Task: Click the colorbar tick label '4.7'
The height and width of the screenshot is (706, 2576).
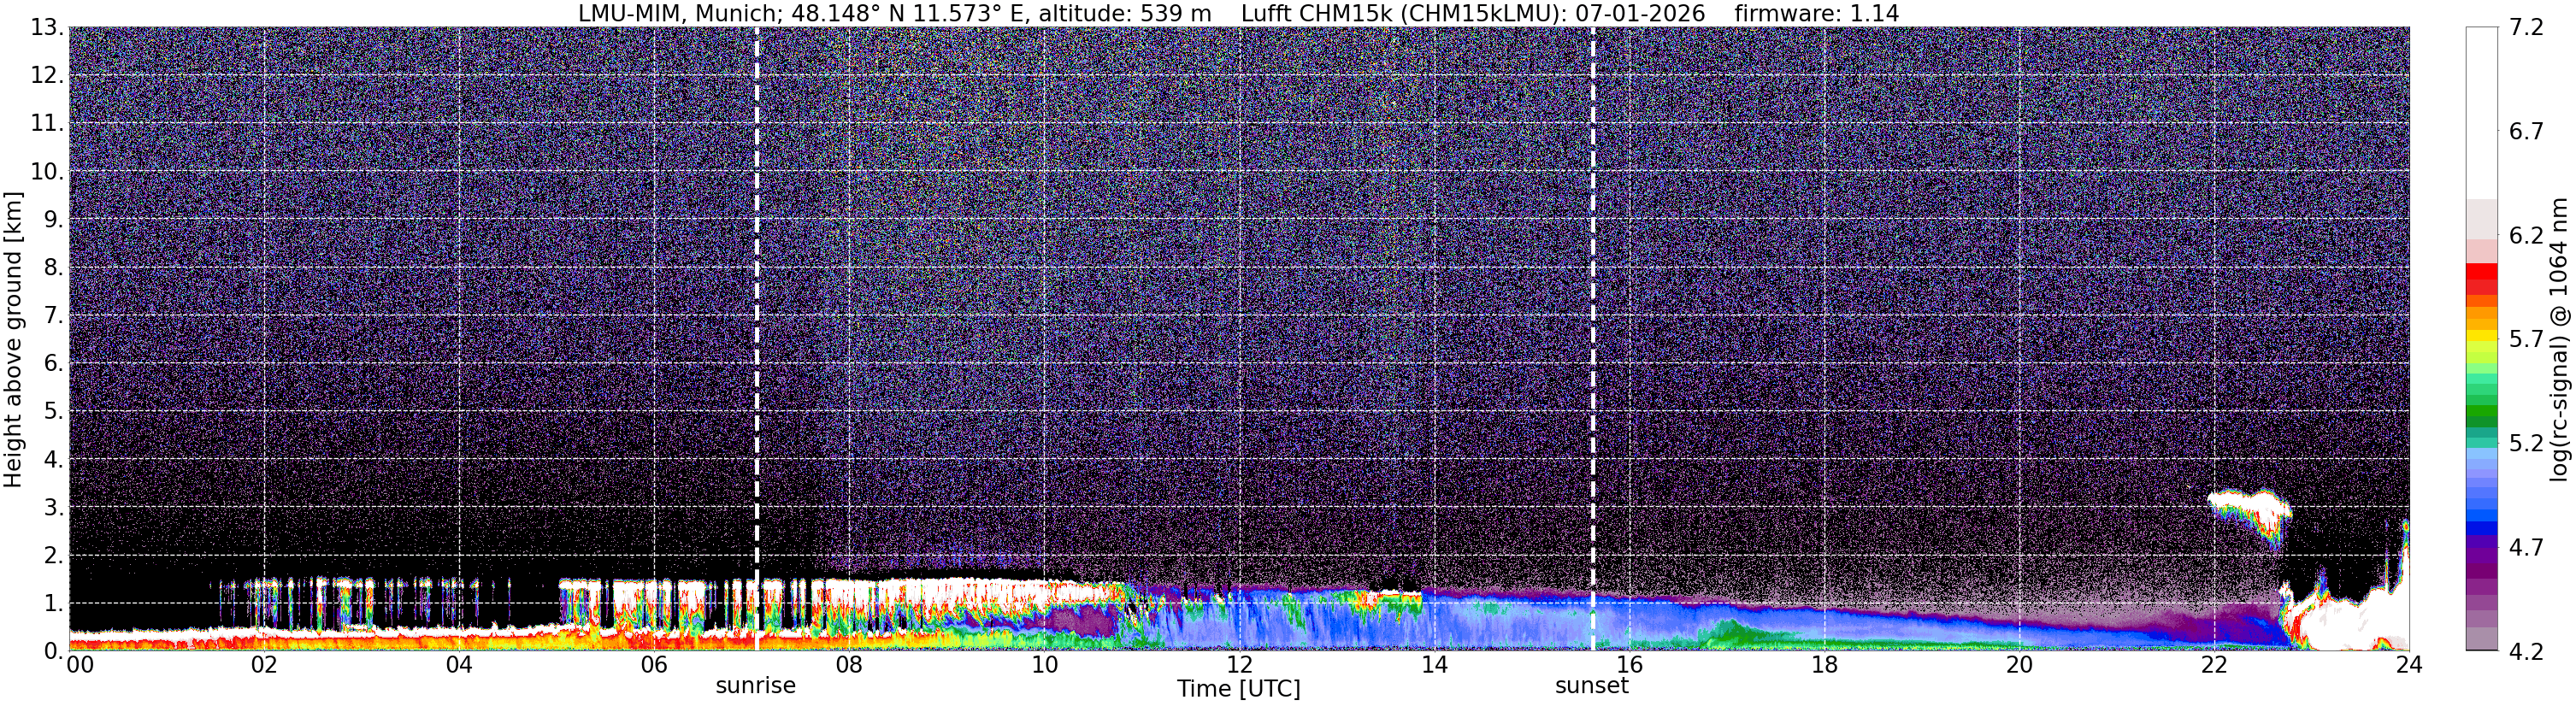Action: click(x=2526, y=547)
